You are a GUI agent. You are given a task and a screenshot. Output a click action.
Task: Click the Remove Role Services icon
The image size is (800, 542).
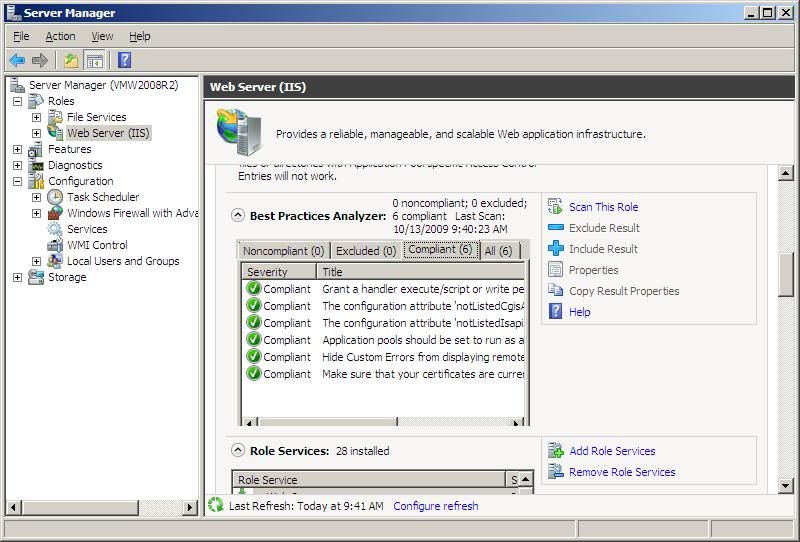pyautogui.click(x=556, y=471)
